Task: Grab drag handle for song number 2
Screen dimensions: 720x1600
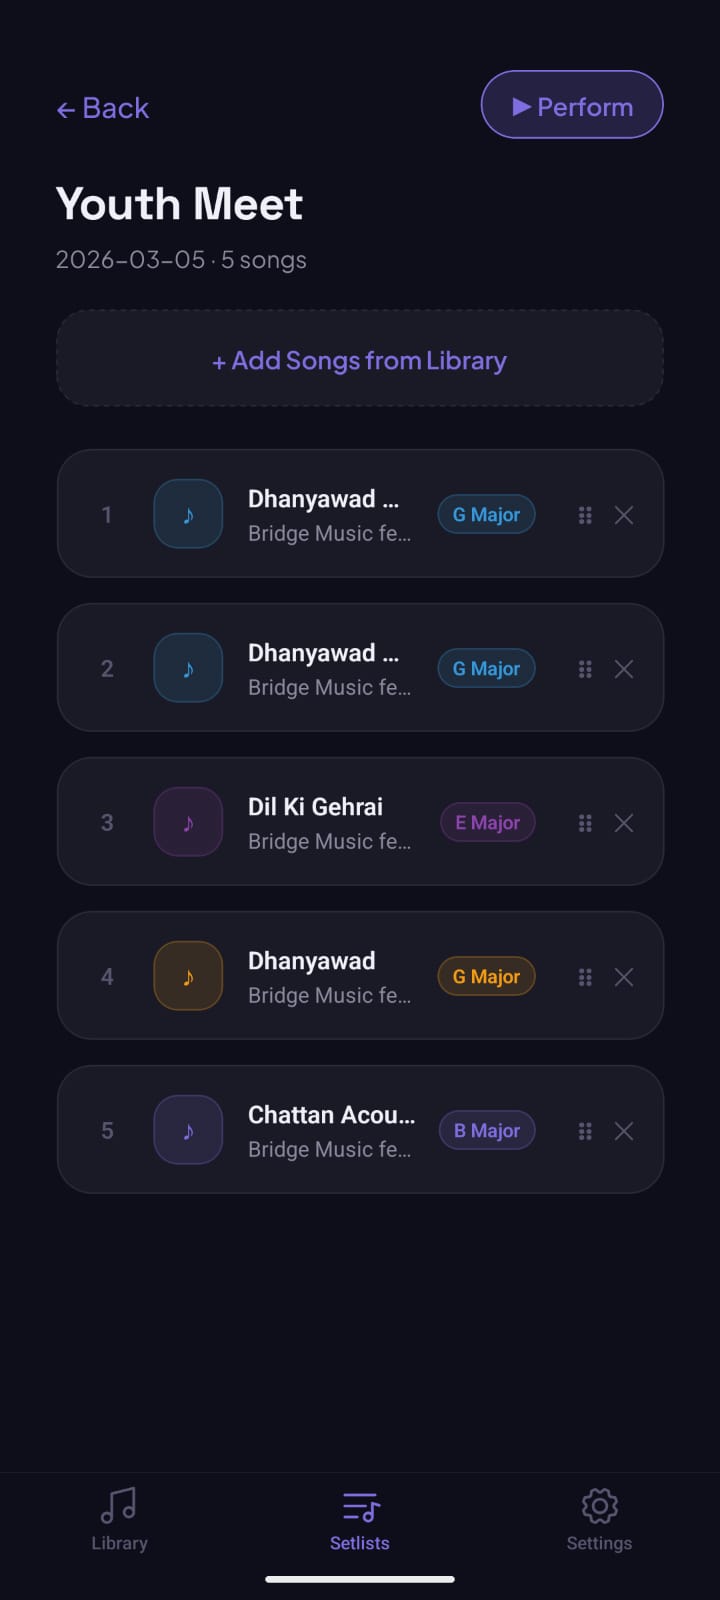Action: coord(585,669)
